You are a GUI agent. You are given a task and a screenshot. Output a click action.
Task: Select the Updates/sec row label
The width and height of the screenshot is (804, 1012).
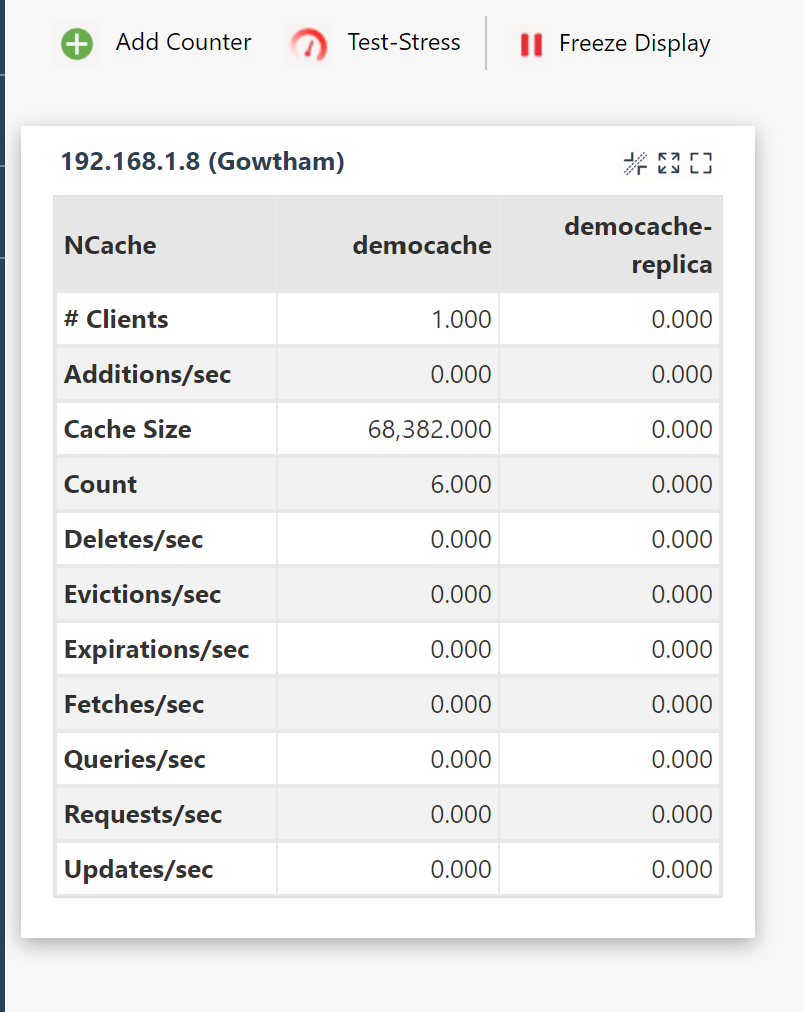[139, 869]
